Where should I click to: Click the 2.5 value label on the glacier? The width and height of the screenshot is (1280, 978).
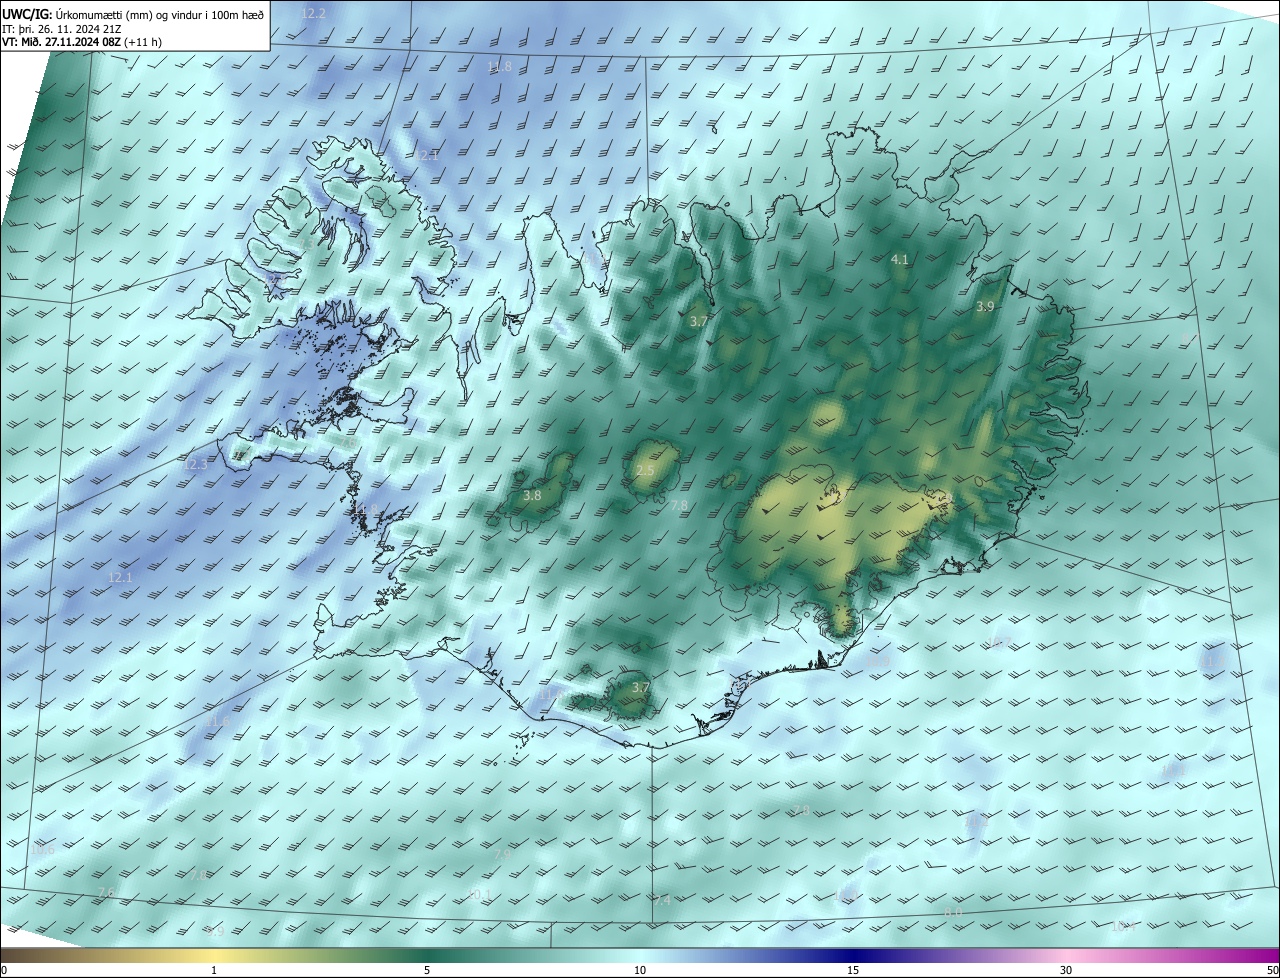[x=645, y=470]
